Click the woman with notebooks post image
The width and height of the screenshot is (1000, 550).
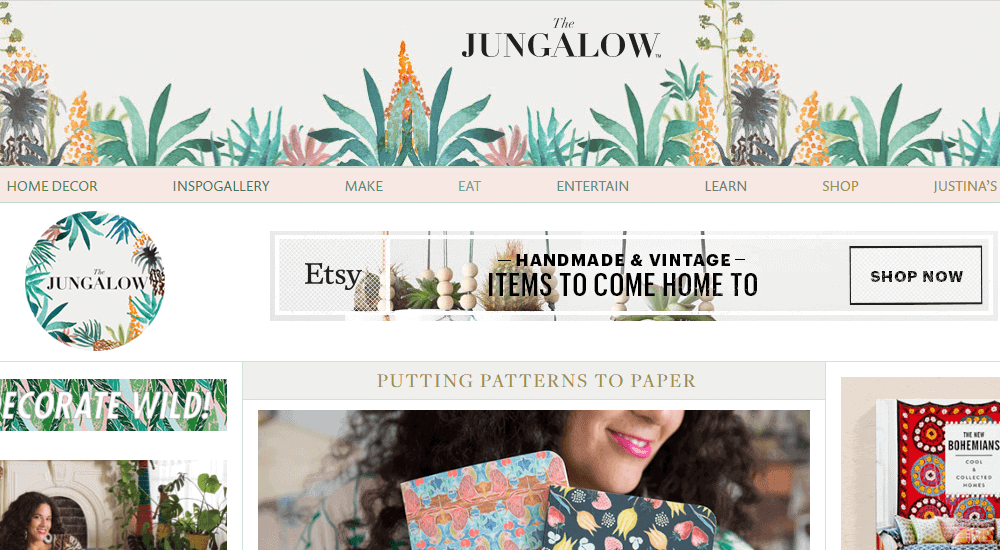click(x=534, y=480)
